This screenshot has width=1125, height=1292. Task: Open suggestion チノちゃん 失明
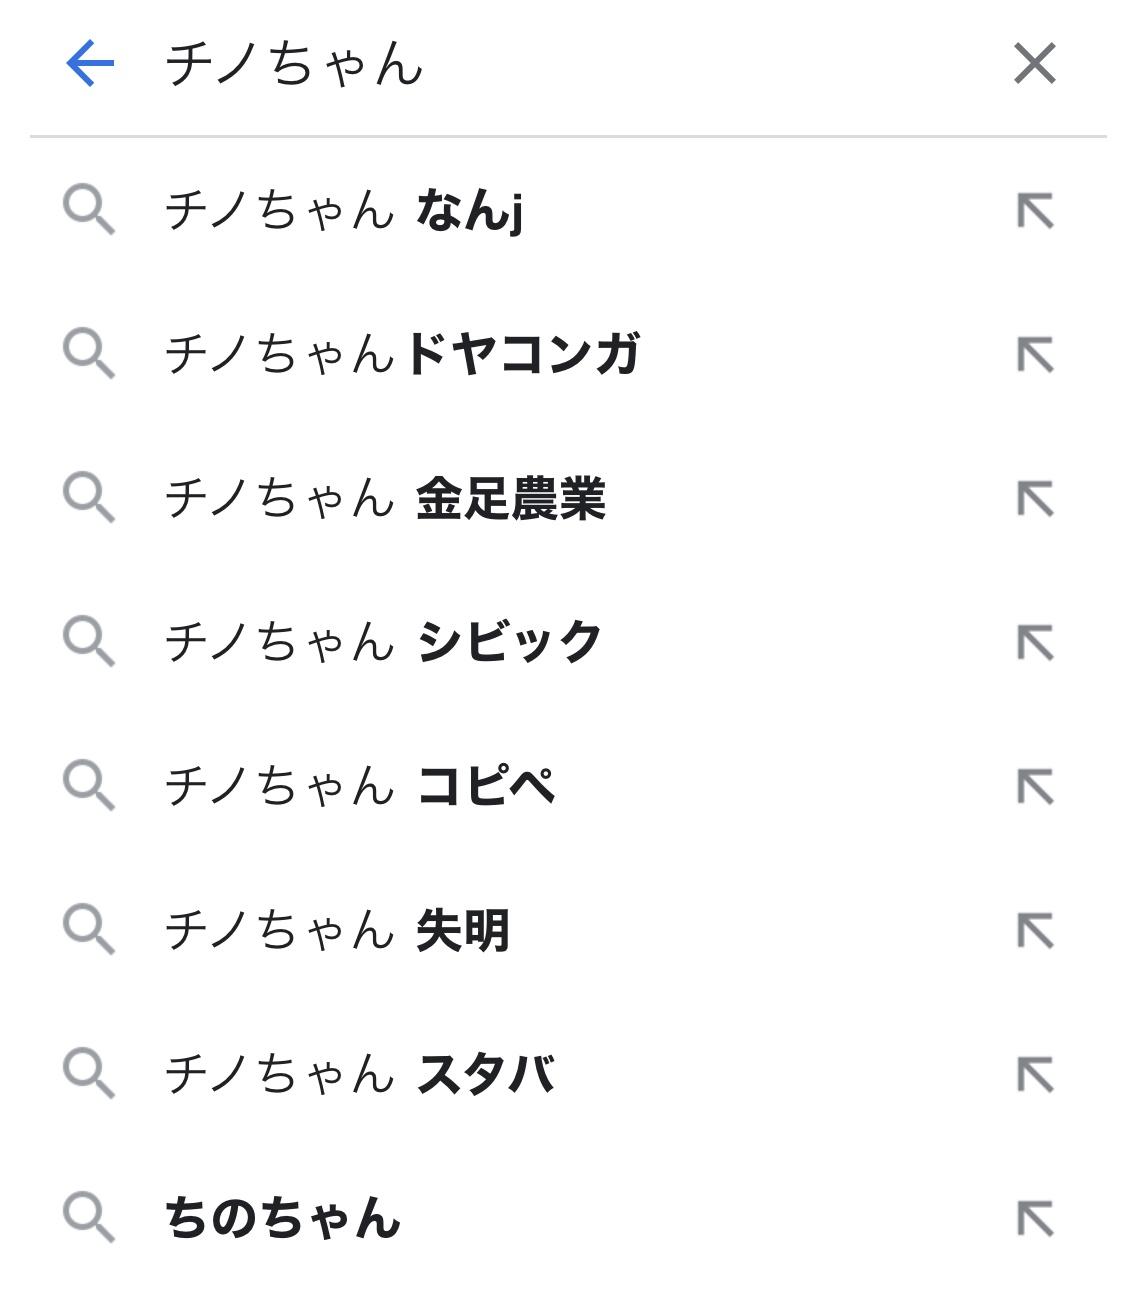pos(337,930)
